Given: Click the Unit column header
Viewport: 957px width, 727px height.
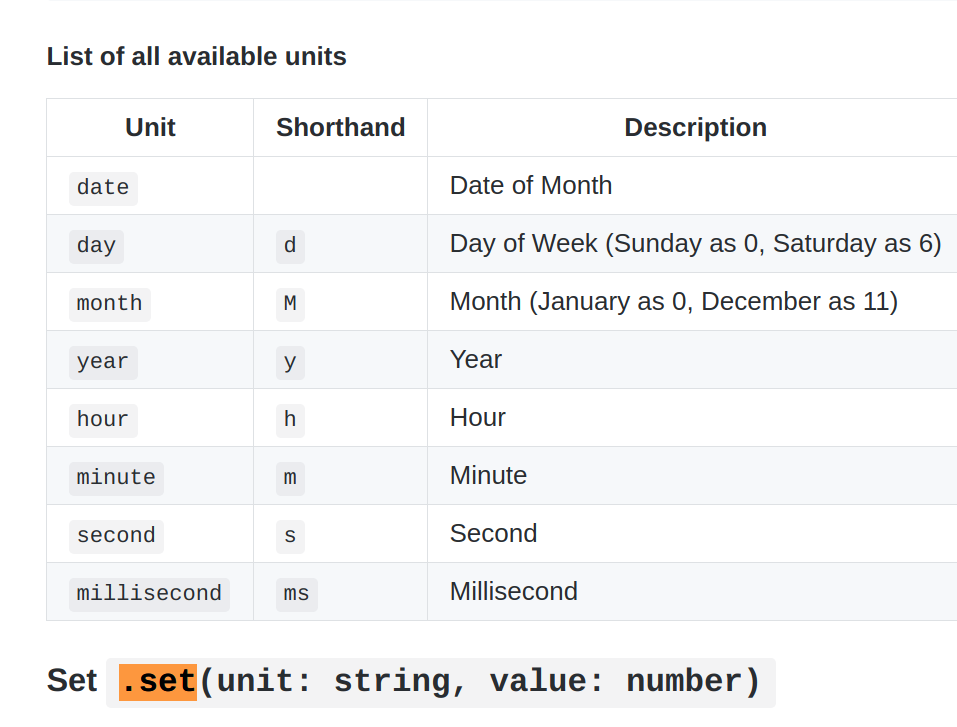Looking at the screenshot, I should click(x=150, y=128).
